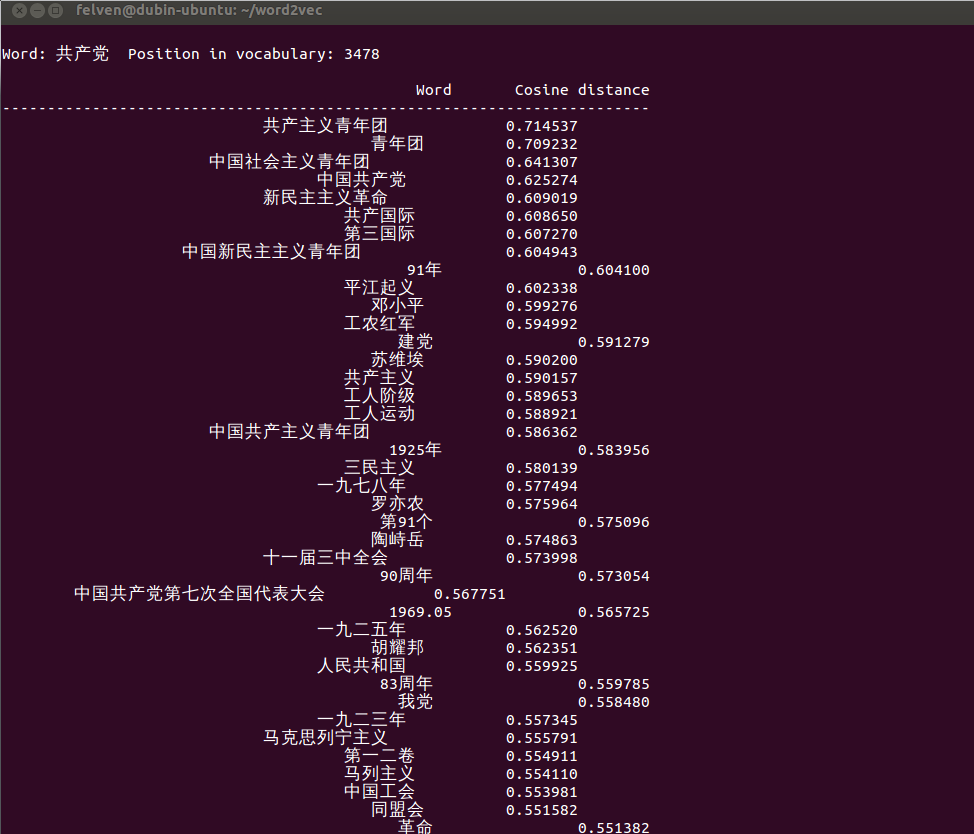Select the name 陶峙岳

397,540
